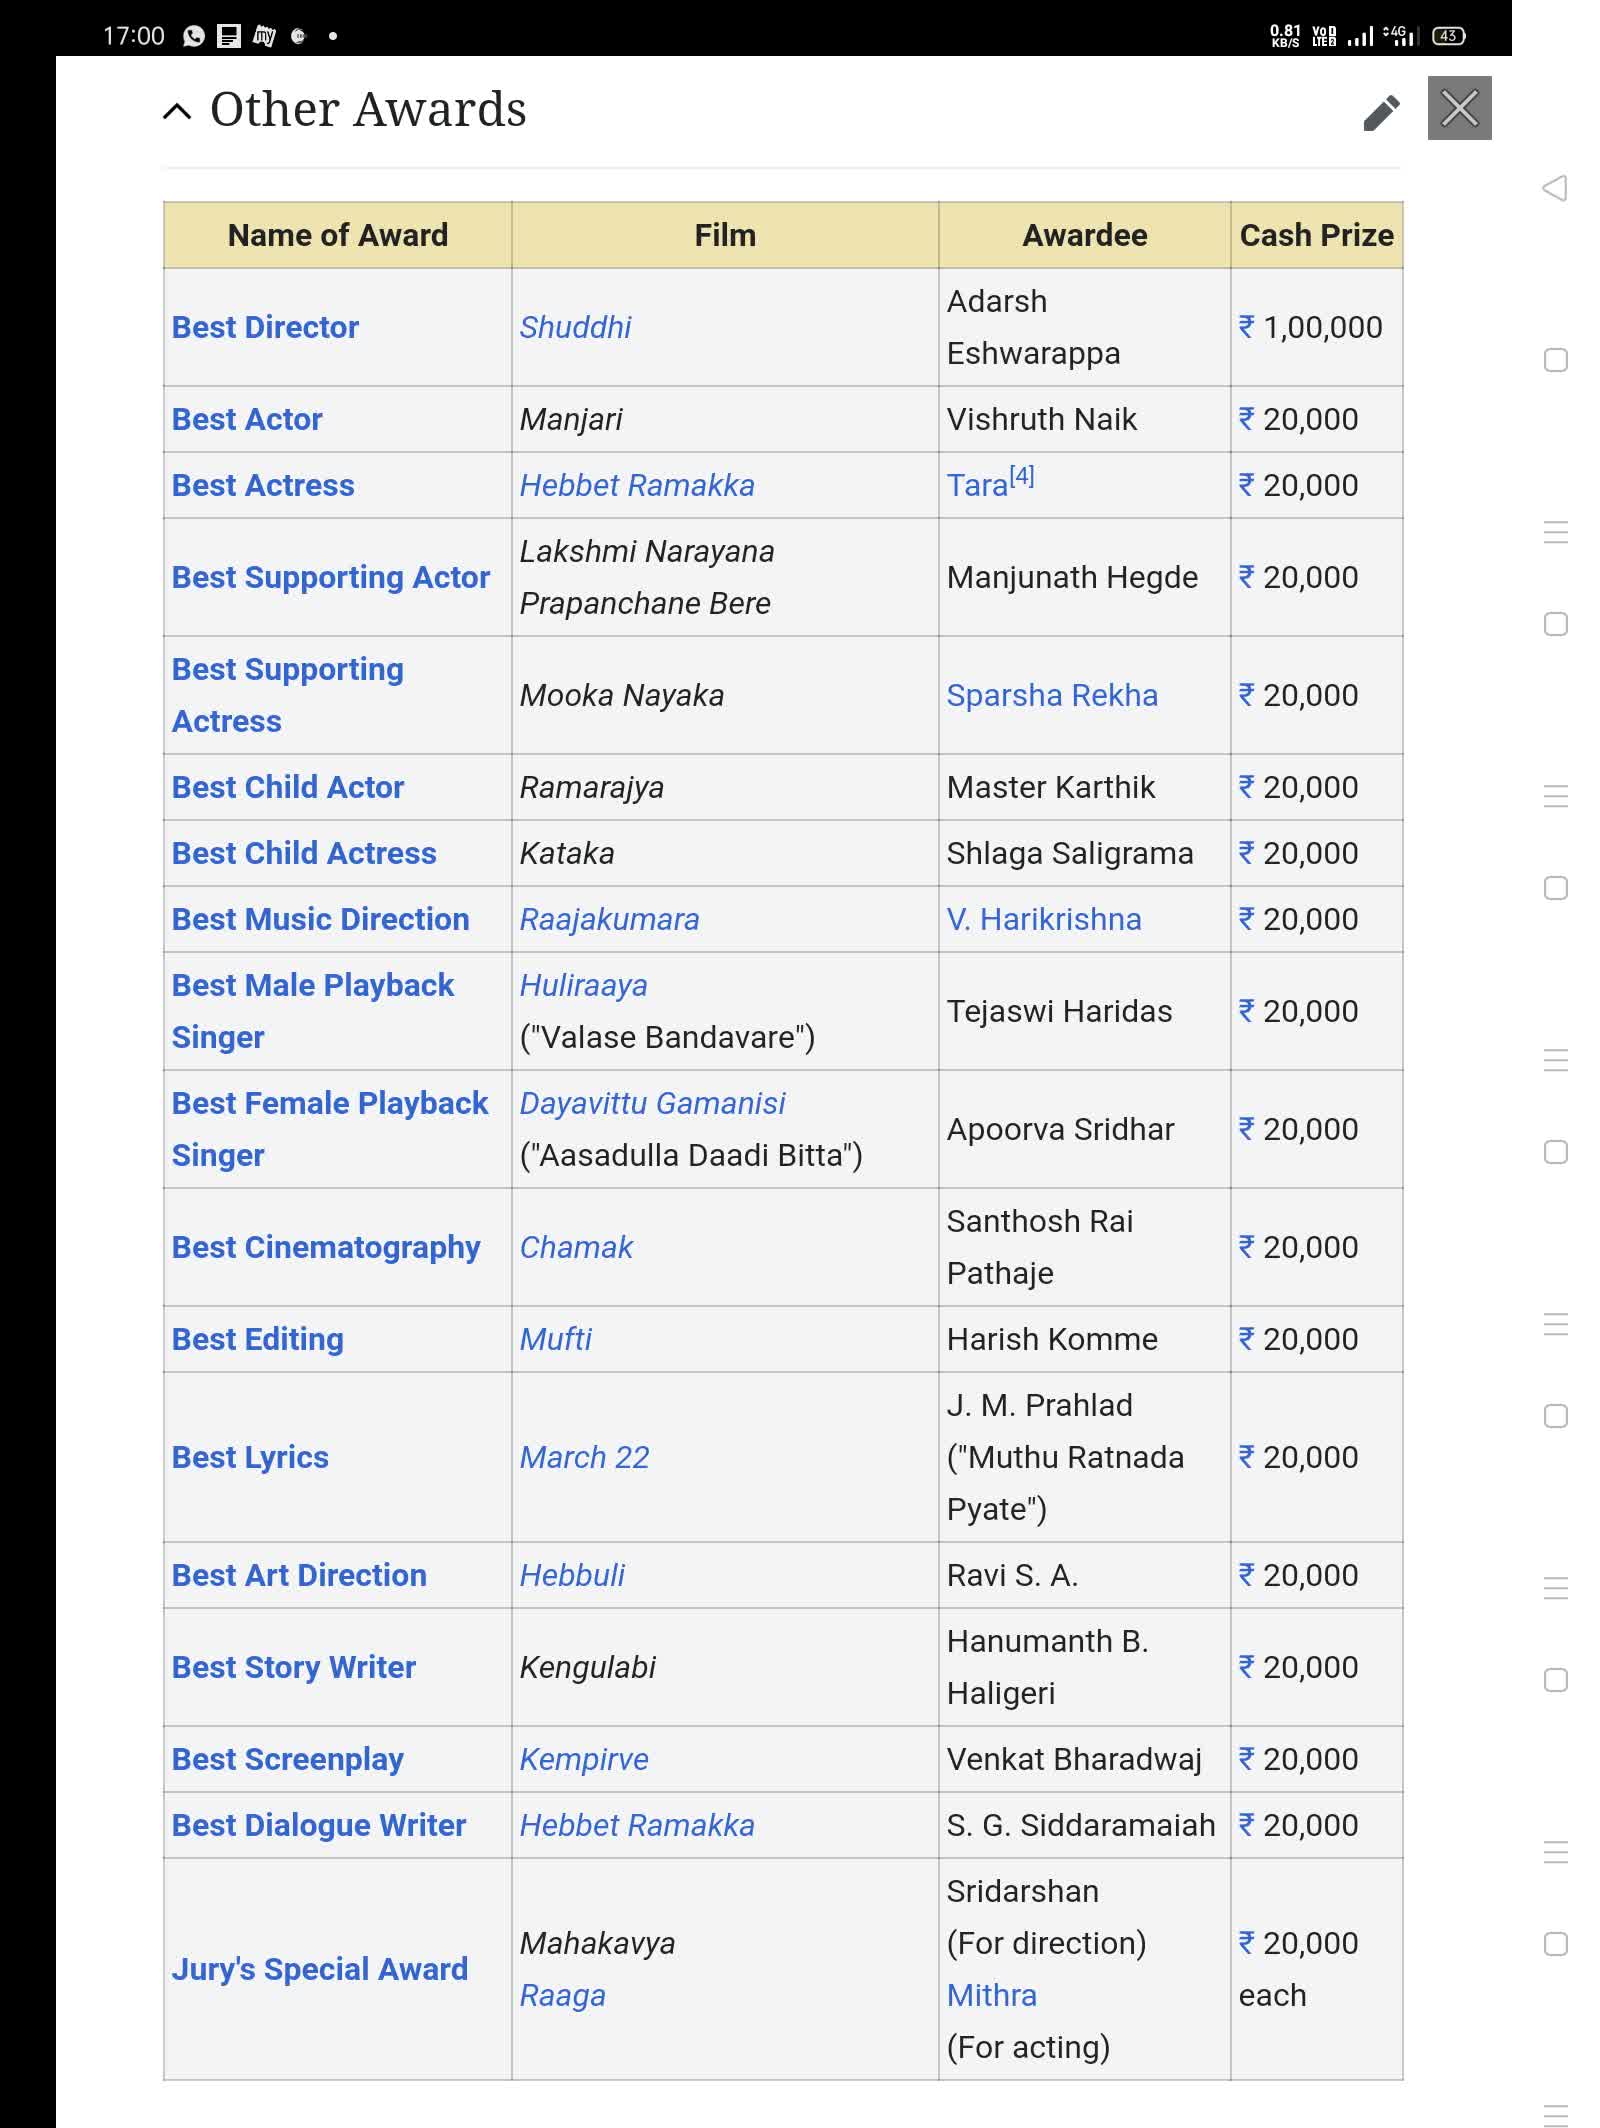The width and height of the screenshot is (1600, 2128).
Task: Open the Jury's Special Award link
Action: [319, 1969]
